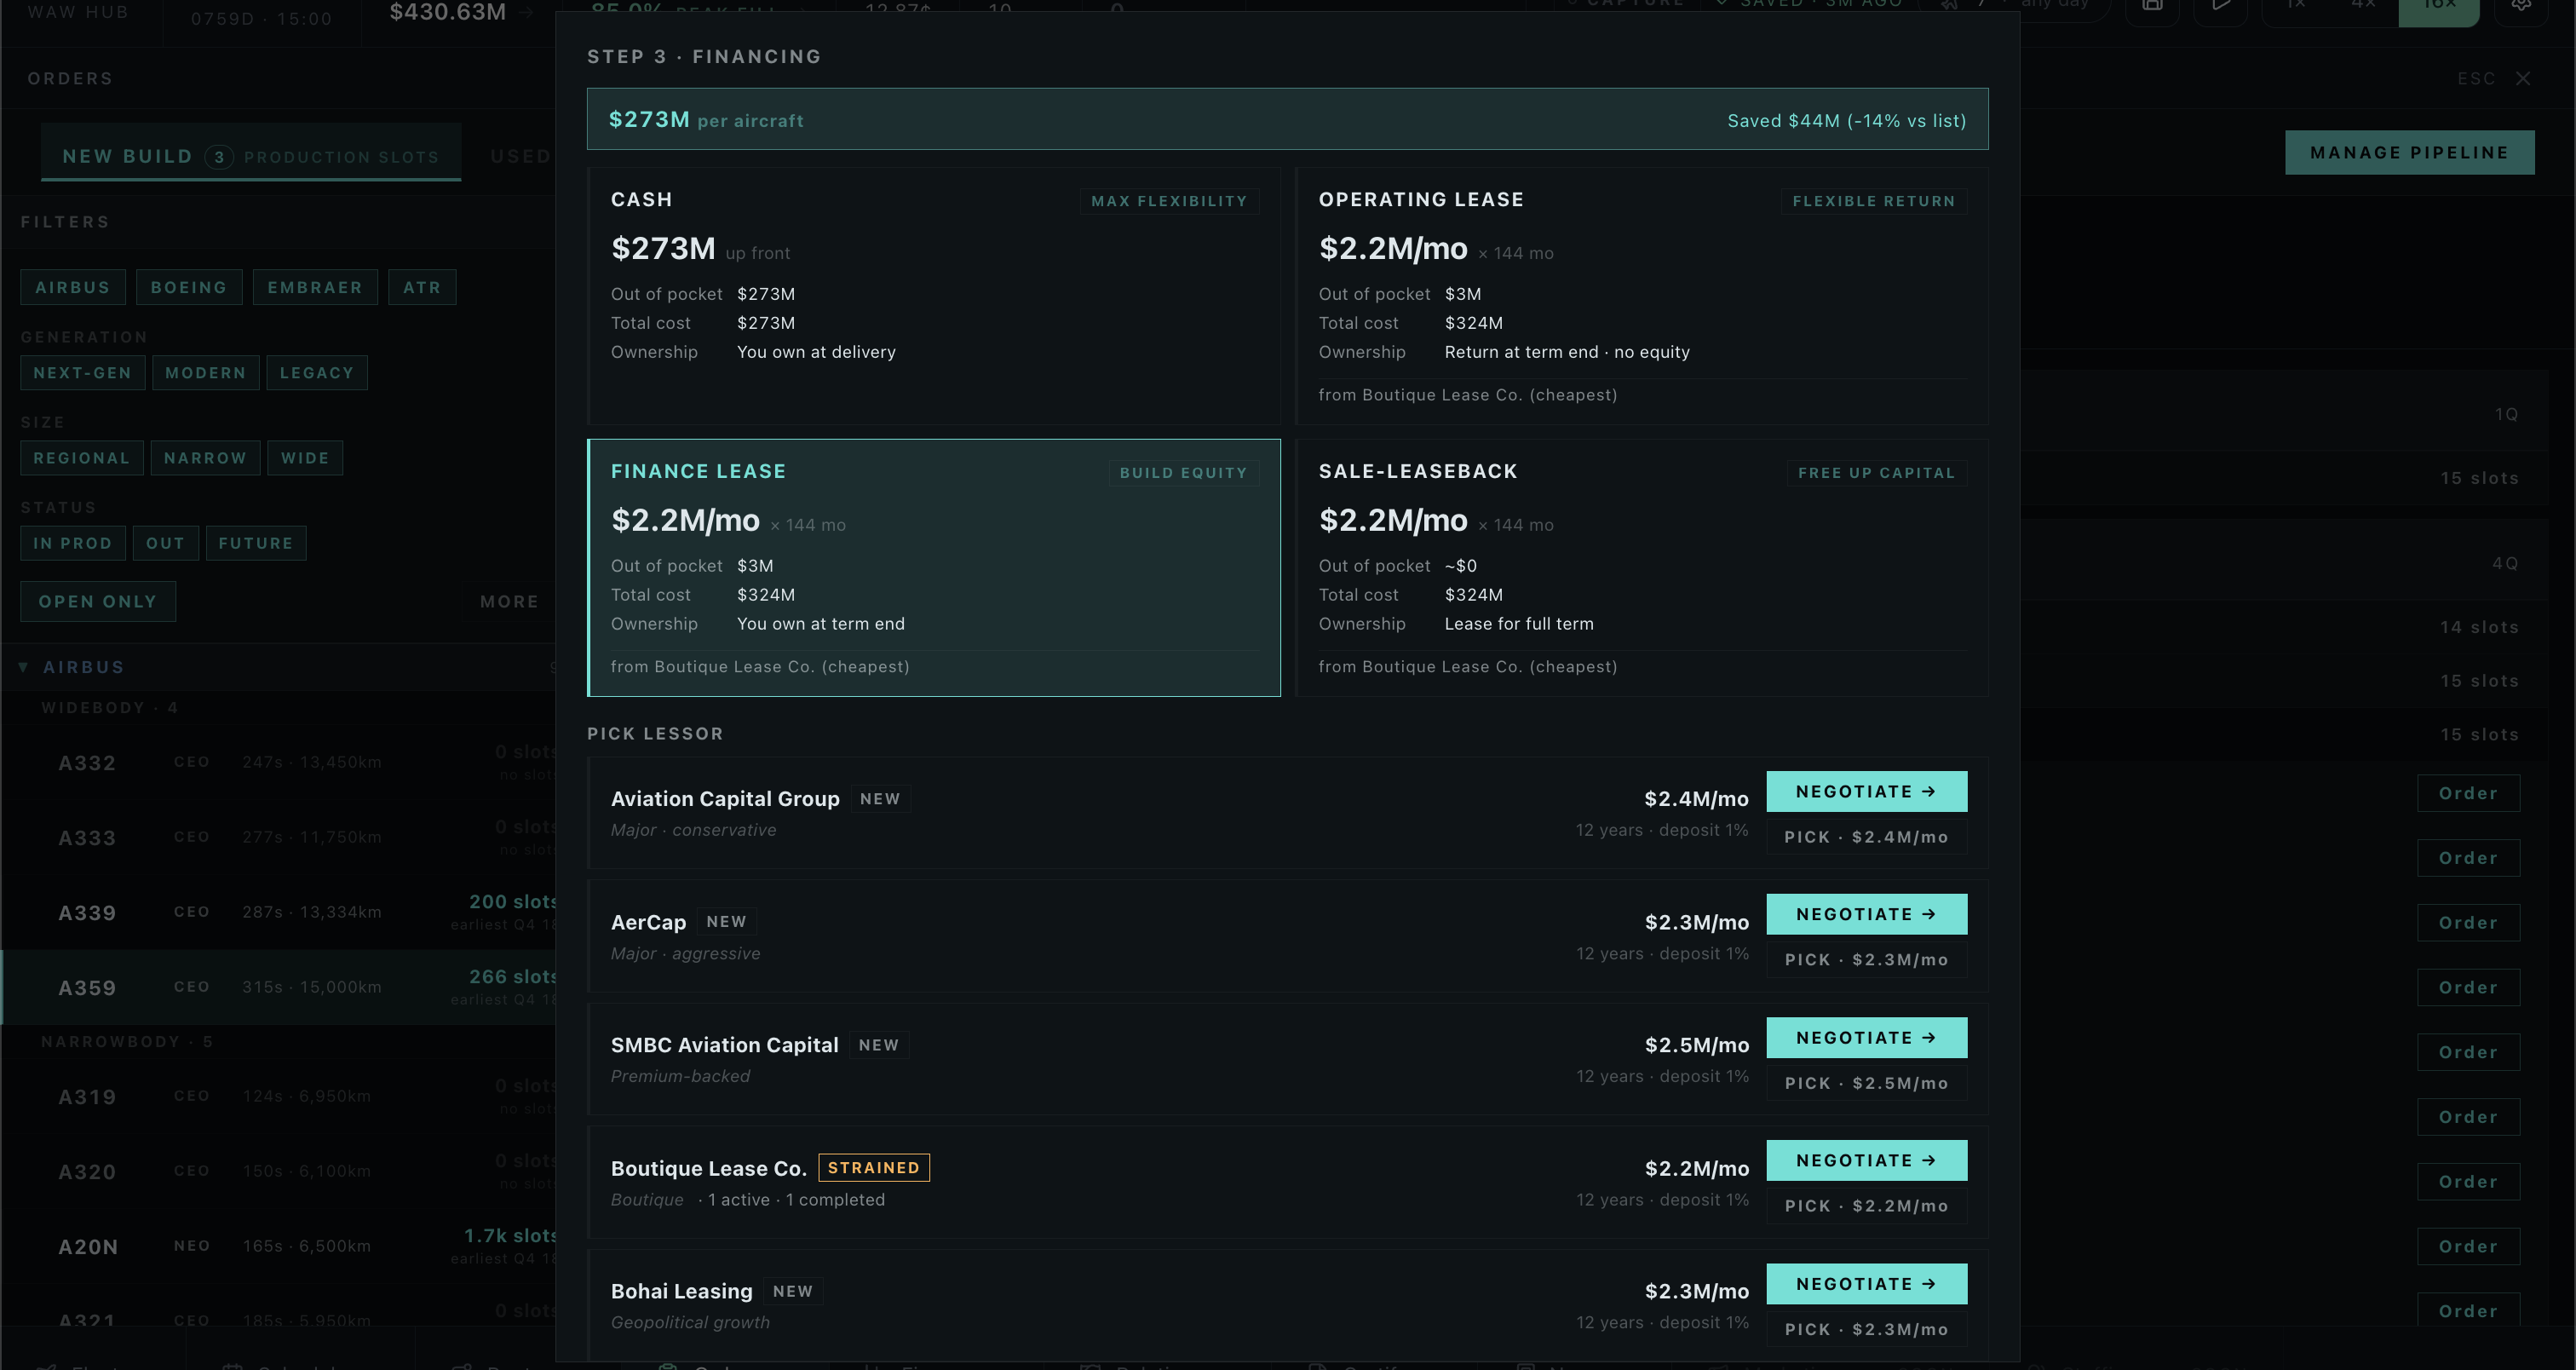Negotiate with AerCap lessor
The height and width of the screenshot is (1370, 2576).
pyautogui.click(x=1866, y=914)
